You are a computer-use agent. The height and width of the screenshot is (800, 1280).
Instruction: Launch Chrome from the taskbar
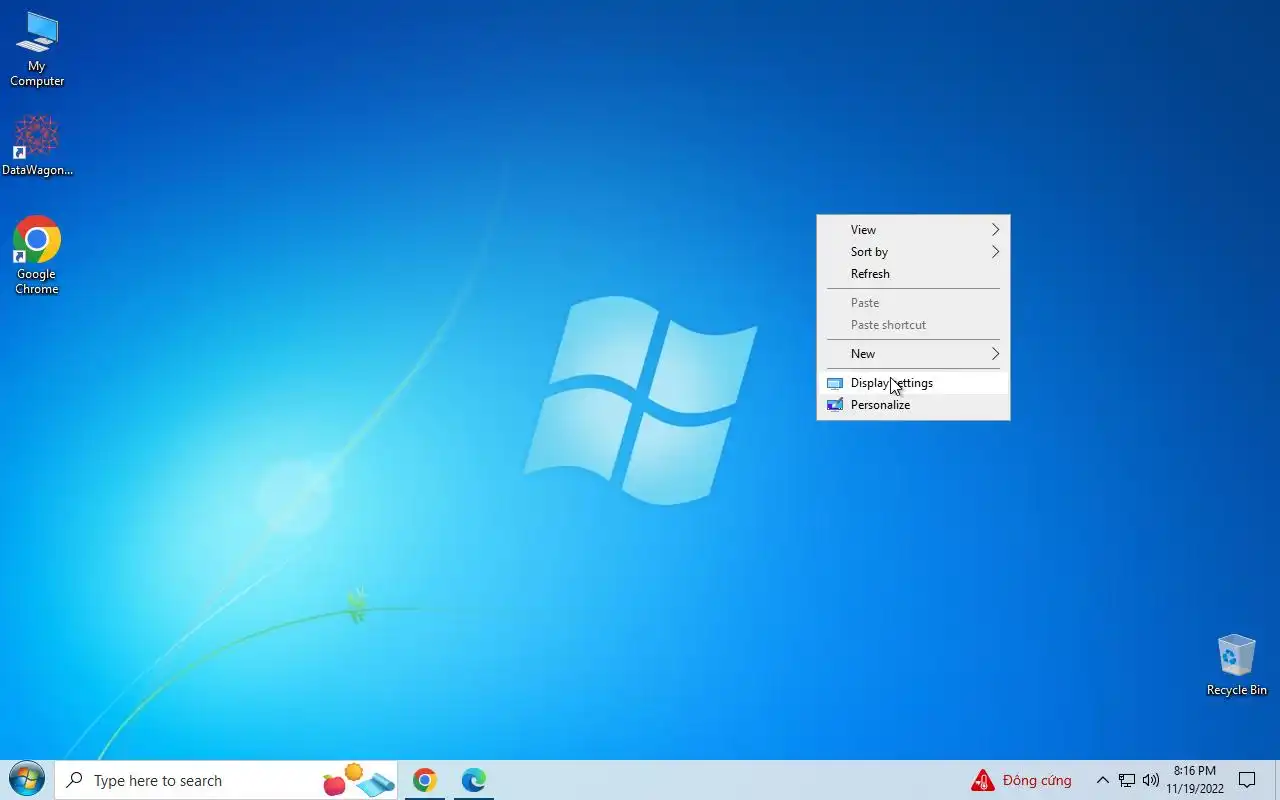[425, 780]
